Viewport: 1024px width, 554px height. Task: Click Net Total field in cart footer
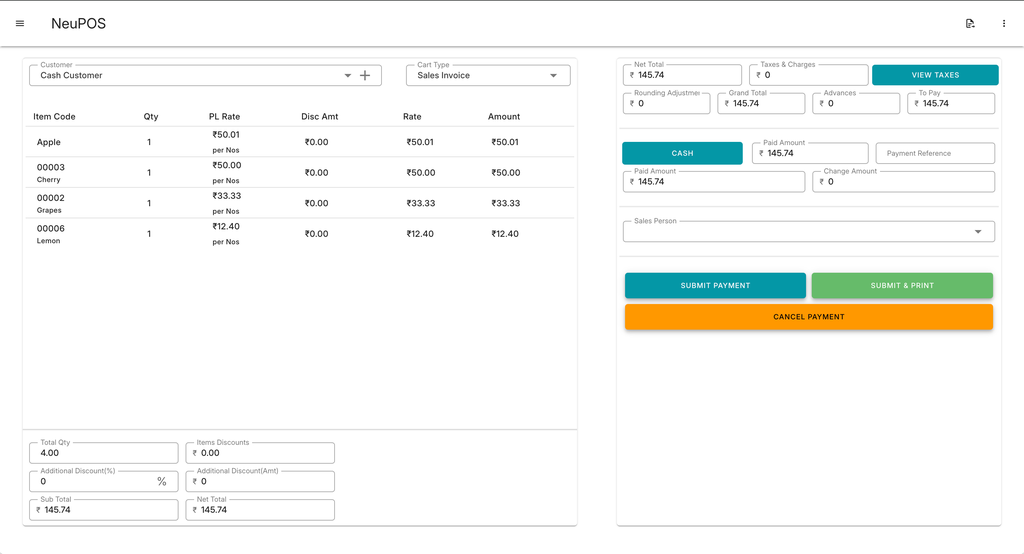pyautogui.click(x=260, y=510)
